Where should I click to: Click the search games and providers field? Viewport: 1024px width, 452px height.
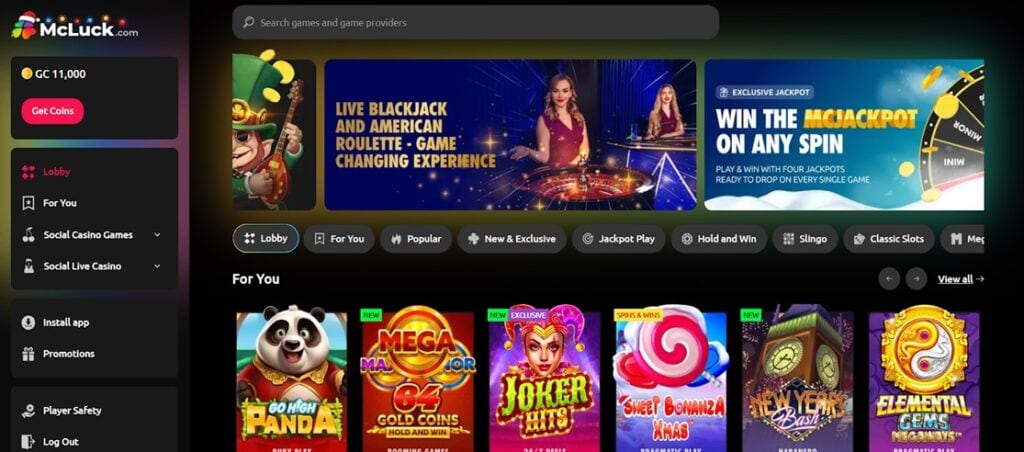tap(475, 22)
